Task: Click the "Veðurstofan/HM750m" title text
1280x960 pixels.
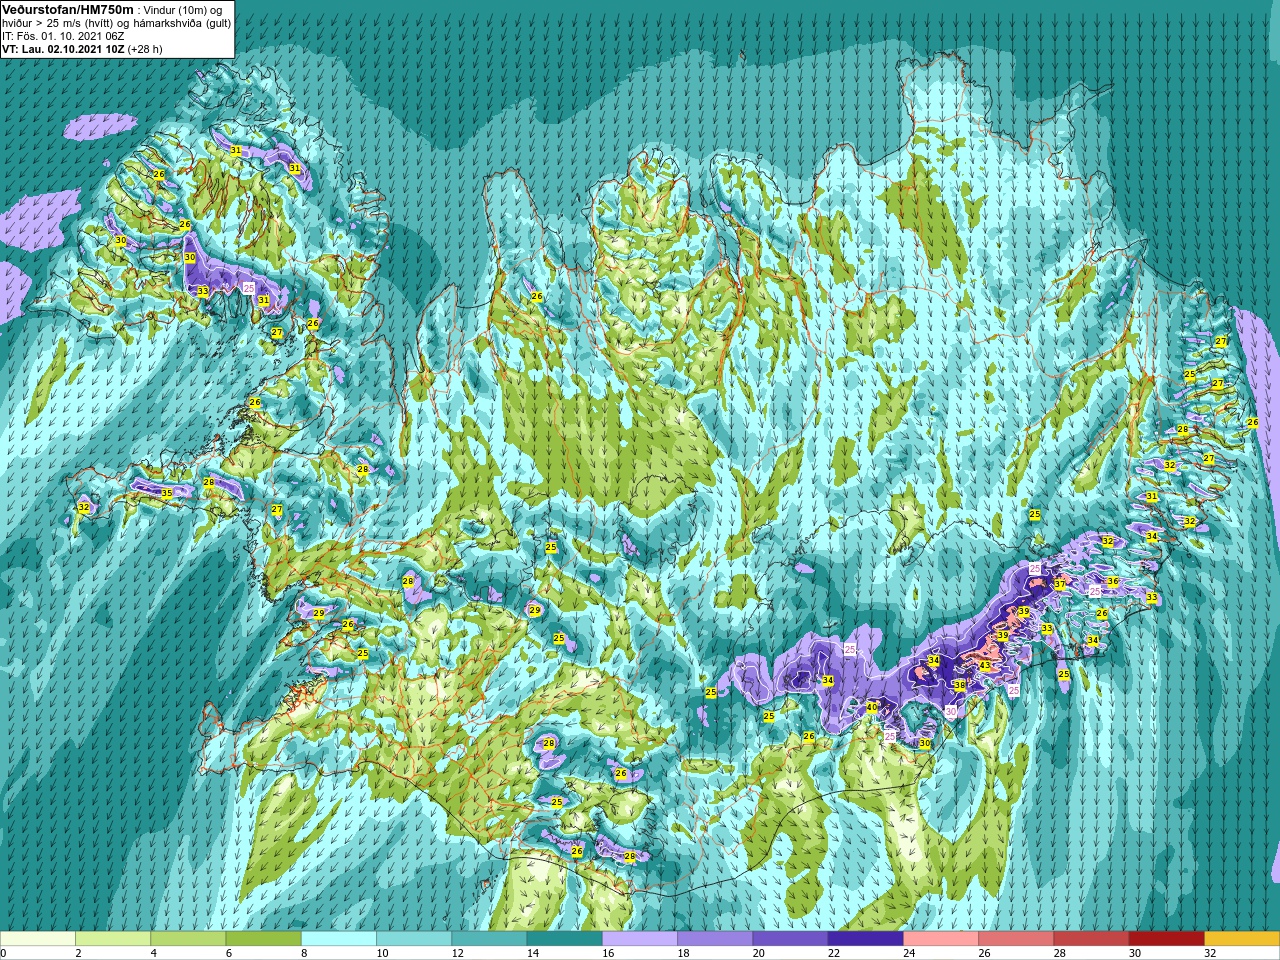Action: point(68,9)
